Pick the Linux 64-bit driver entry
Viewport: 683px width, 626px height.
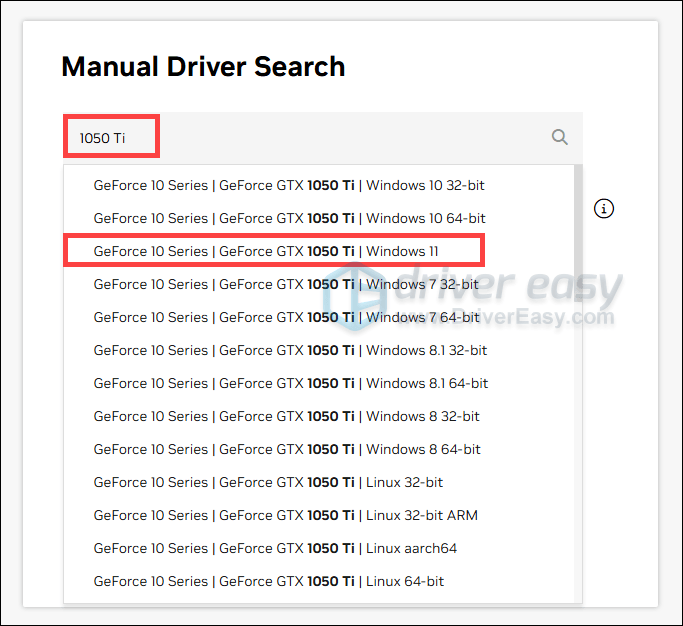click(x=268, y=581)
